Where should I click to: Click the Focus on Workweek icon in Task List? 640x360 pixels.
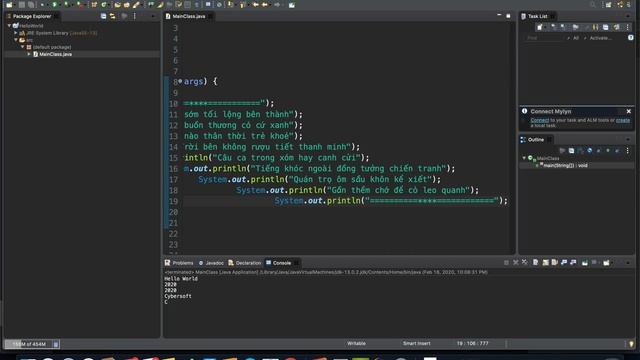[x=576, y=27]
